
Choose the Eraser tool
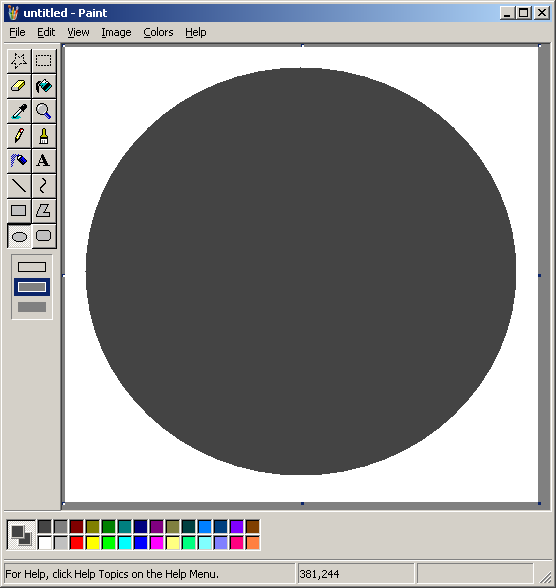coord(19,86)
